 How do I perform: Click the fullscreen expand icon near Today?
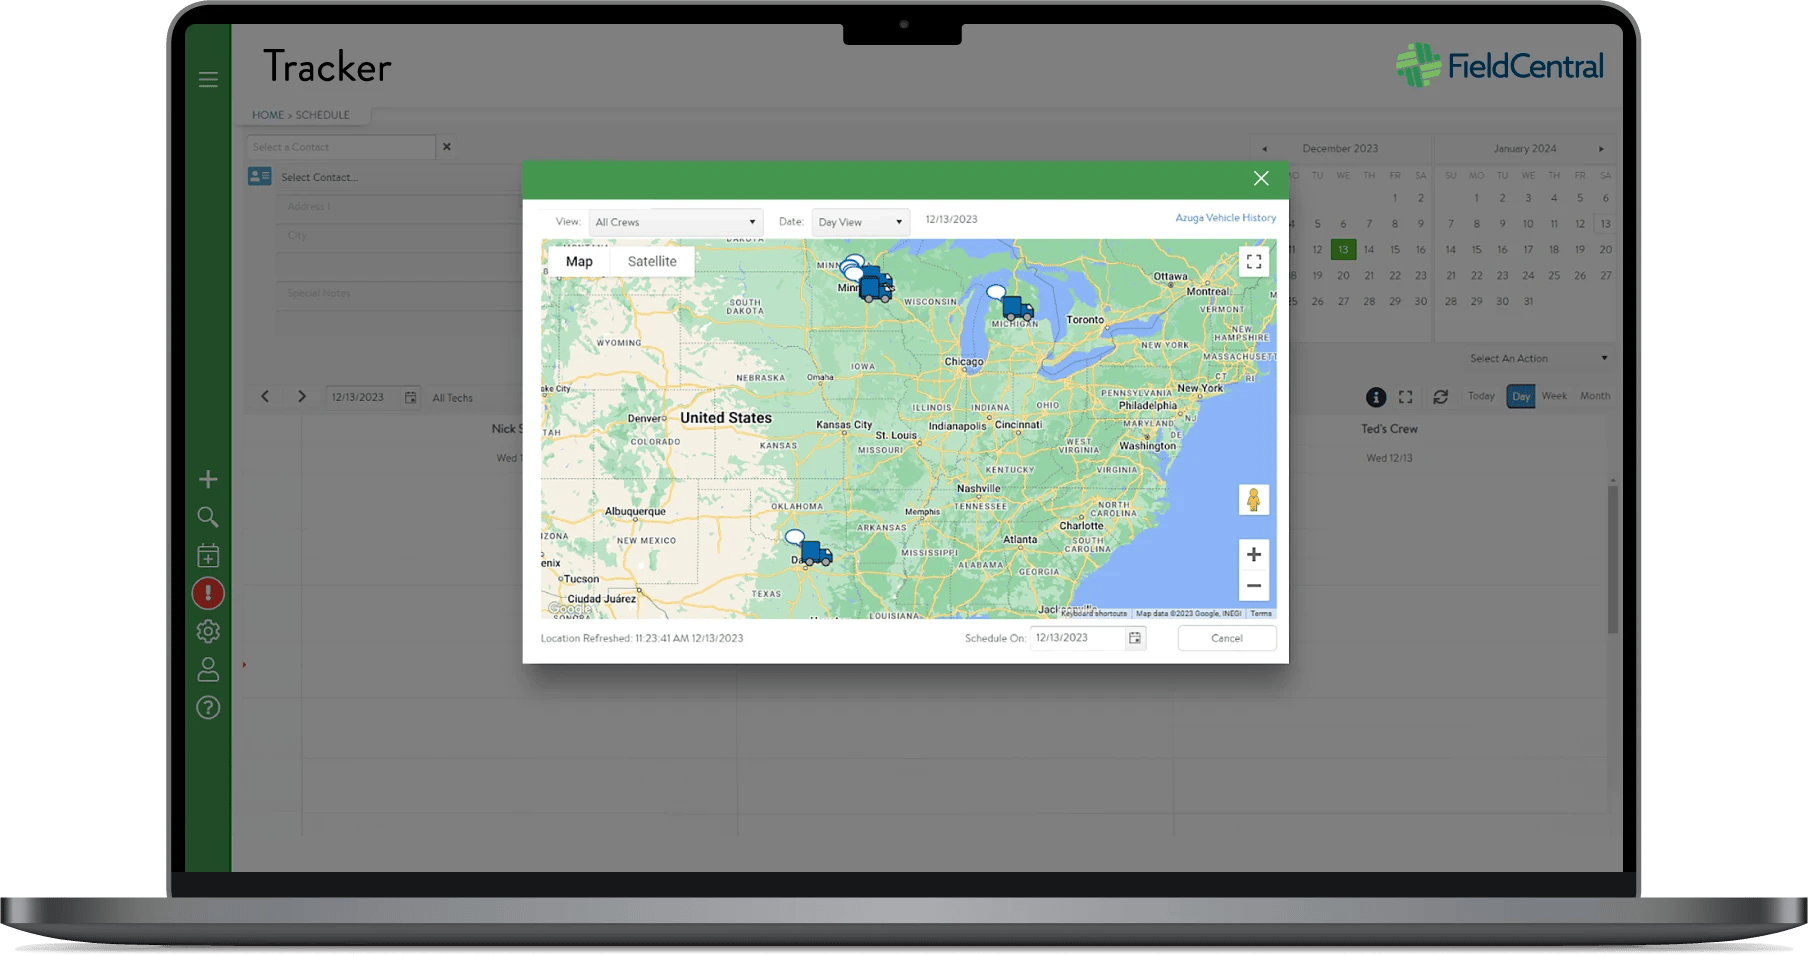pos(1406,396)
